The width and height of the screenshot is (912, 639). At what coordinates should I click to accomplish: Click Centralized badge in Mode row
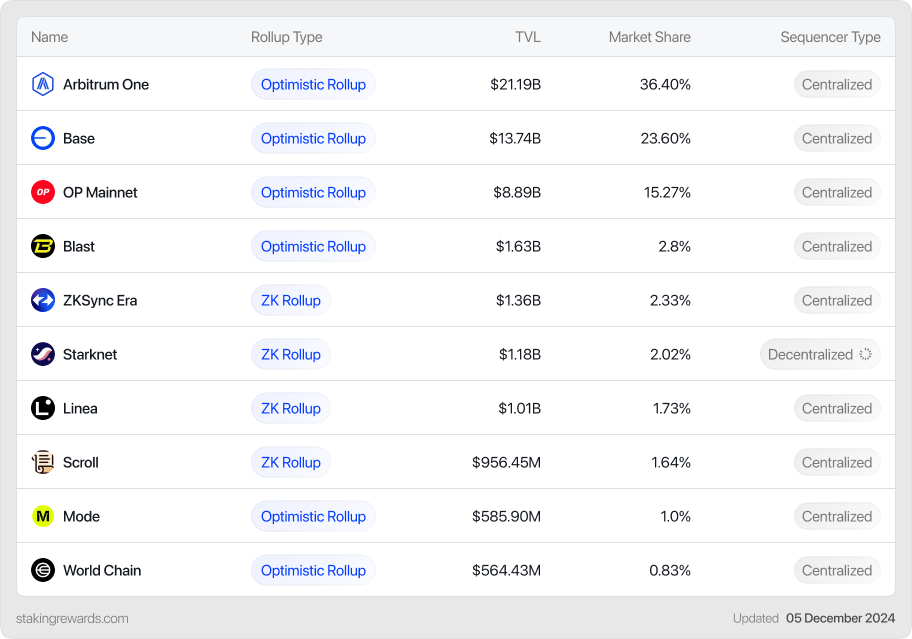tap(837, 516)
